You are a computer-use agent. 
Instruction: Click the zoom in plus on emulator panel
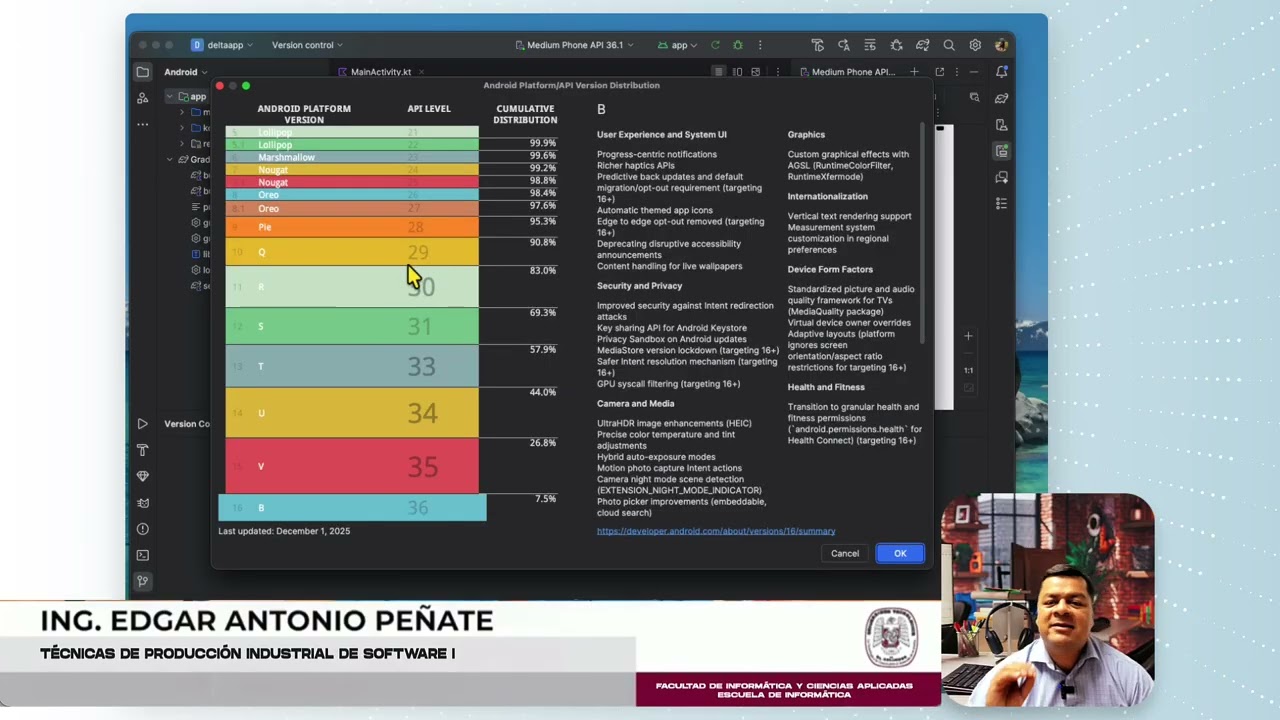pos(968,336)
